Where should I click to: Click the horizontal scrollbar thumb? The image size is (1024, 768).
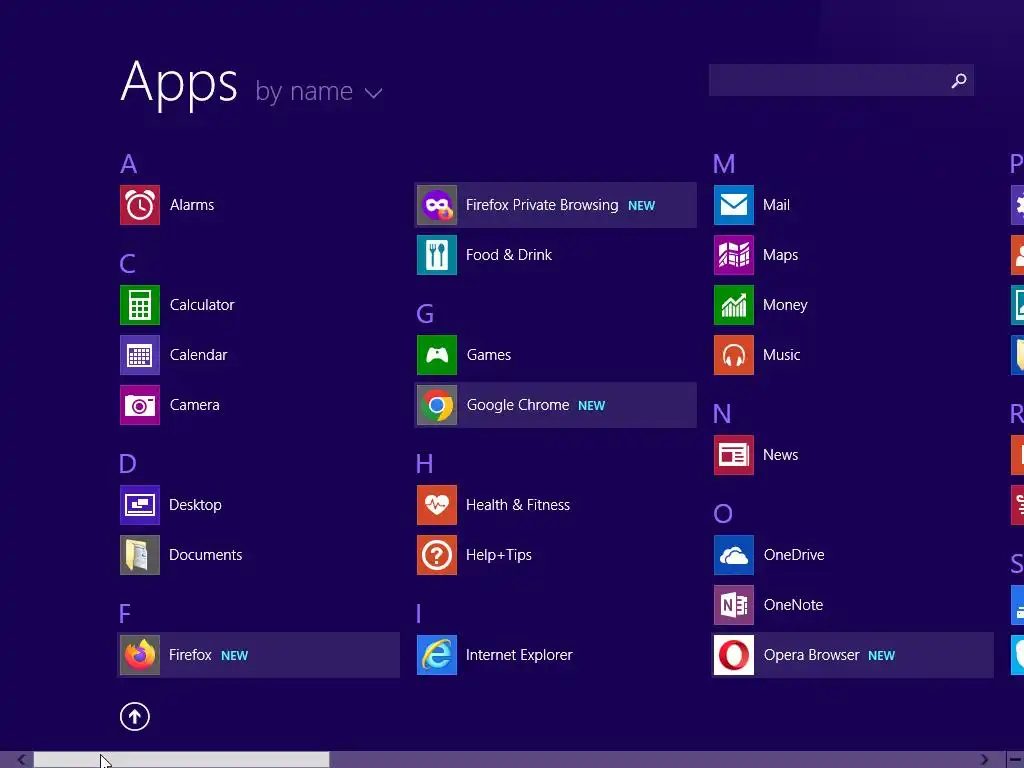pos(182,760)
